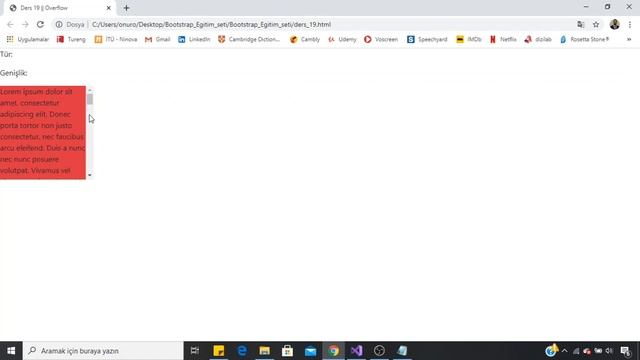Screen dimensions: 640x360
Task: Open the Cambridge Dictionary bookmark
Action: tap(249, 39)
